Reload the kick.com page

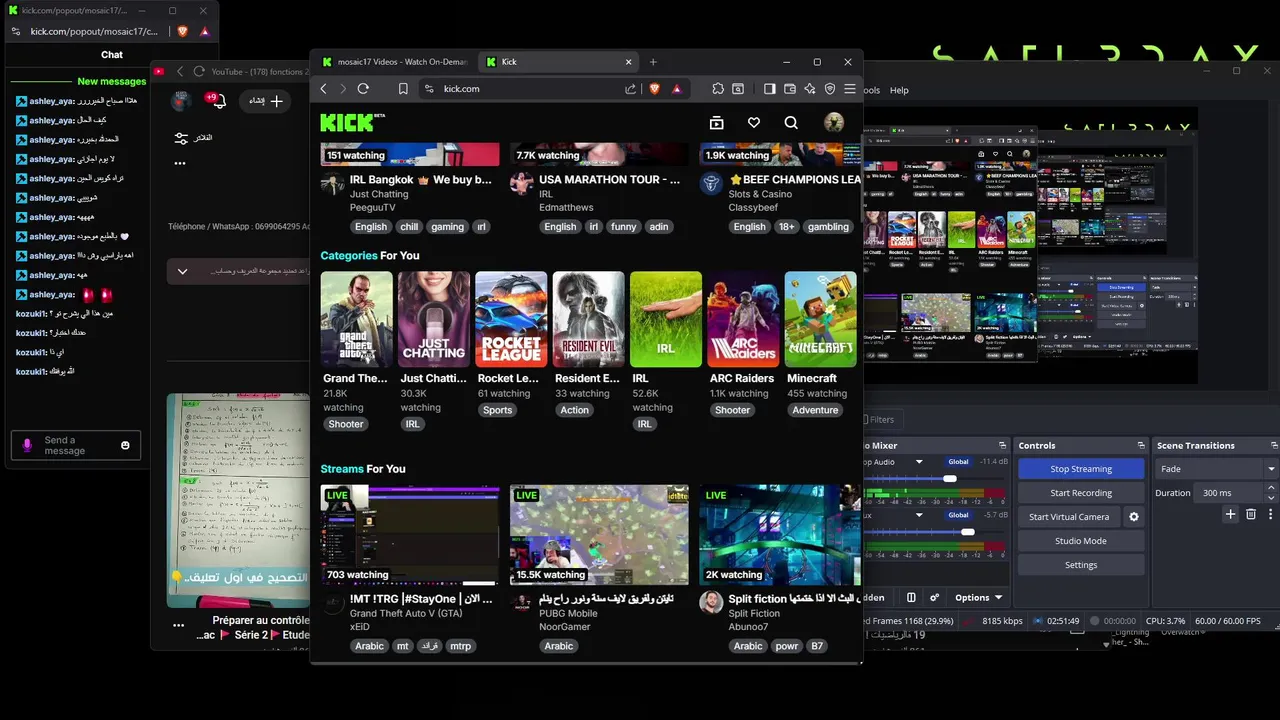coord(363,89)
